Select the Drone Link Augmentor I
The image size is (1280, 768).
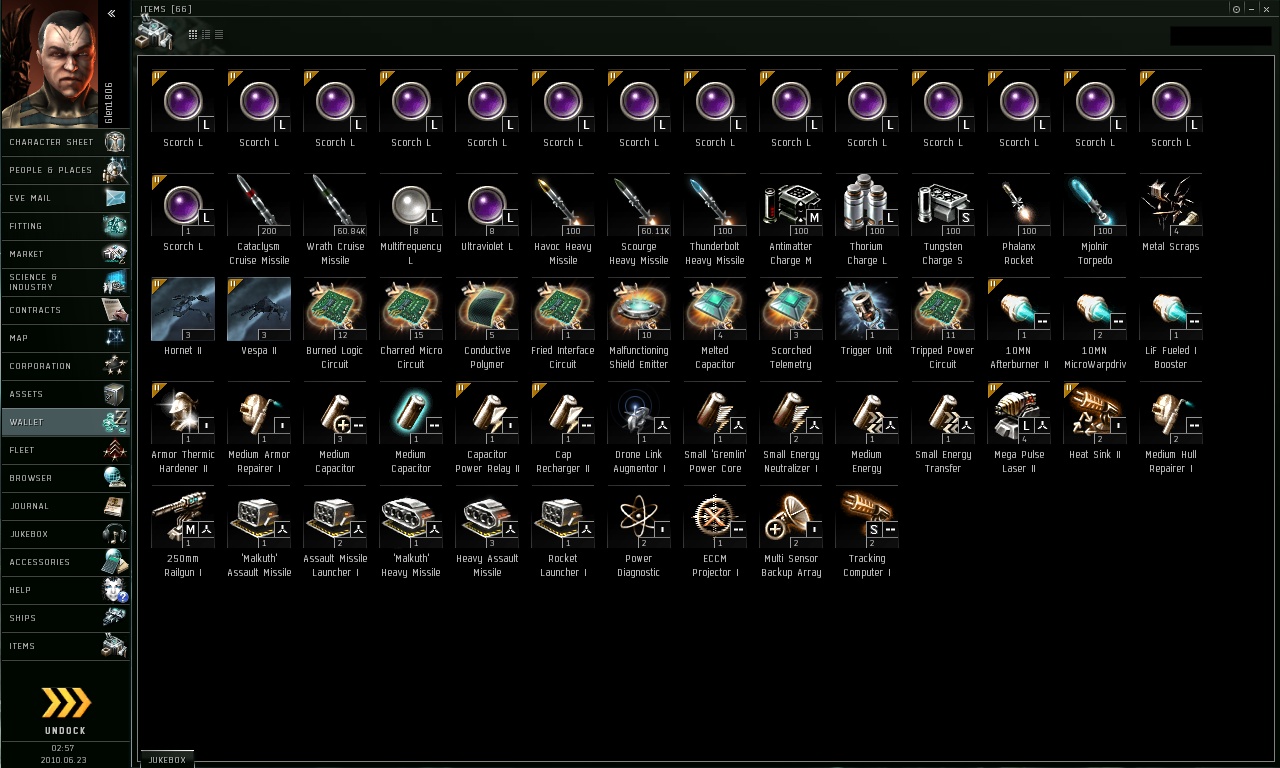point(639,428)
